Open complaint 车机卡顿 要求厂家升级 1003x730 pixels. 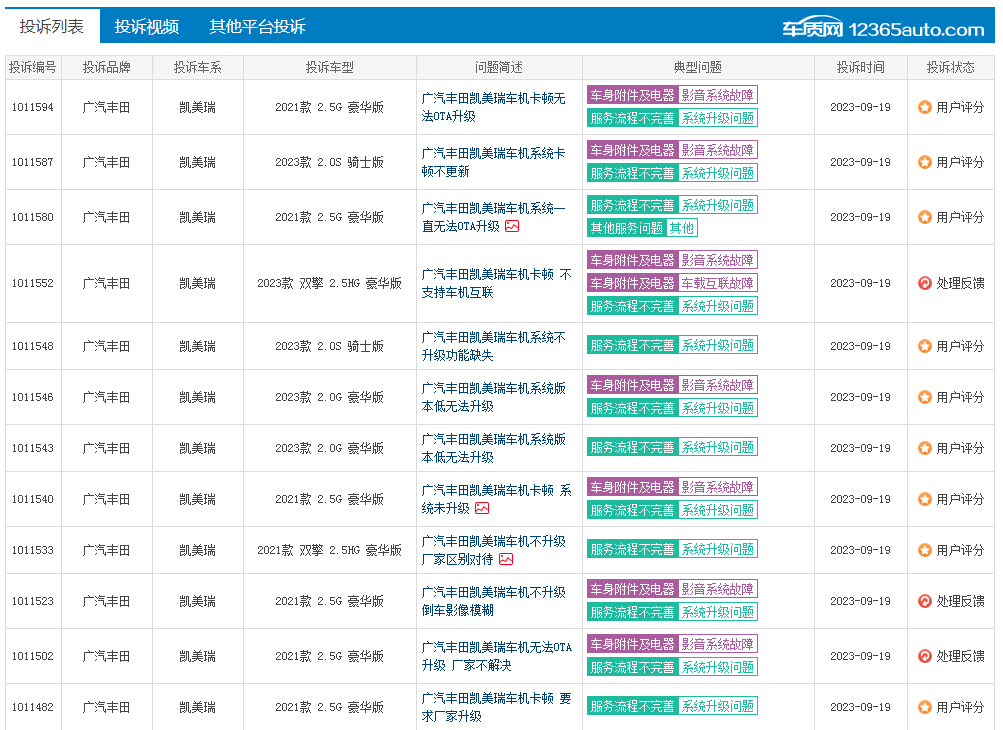[x=496, y=707]
